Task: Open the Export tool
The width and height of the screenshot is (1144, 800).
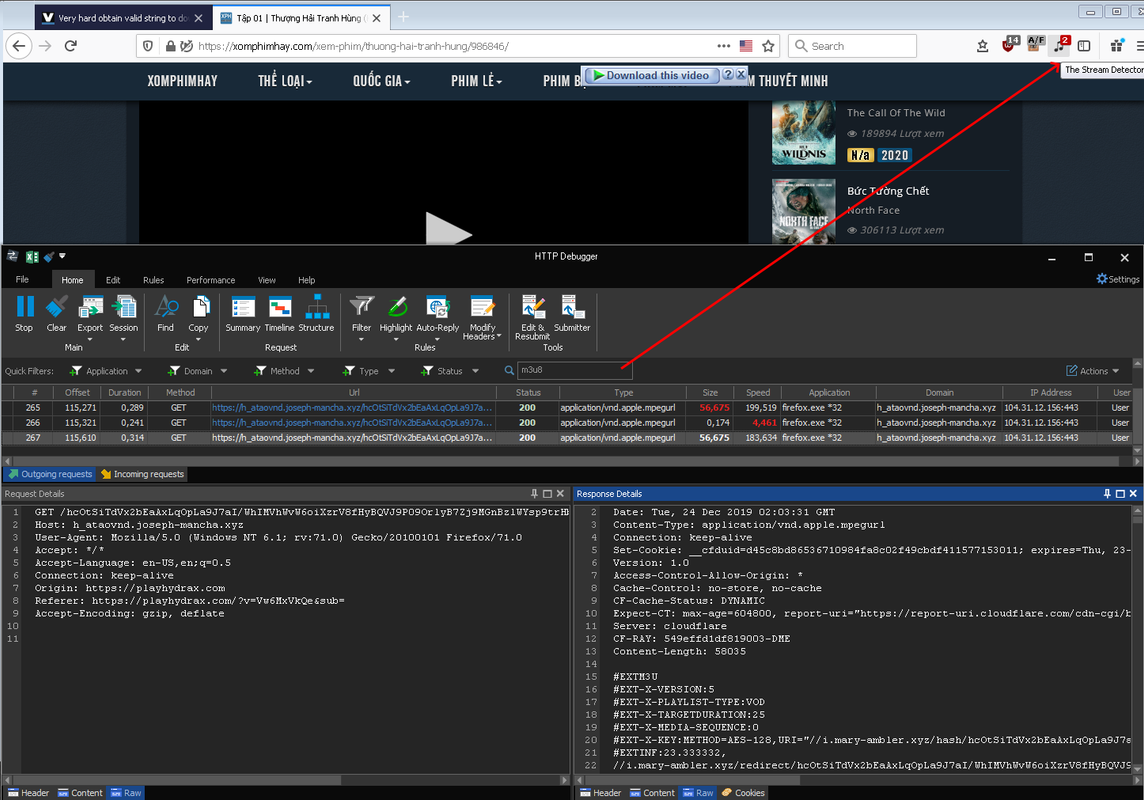Action: [x=90, y=318]
